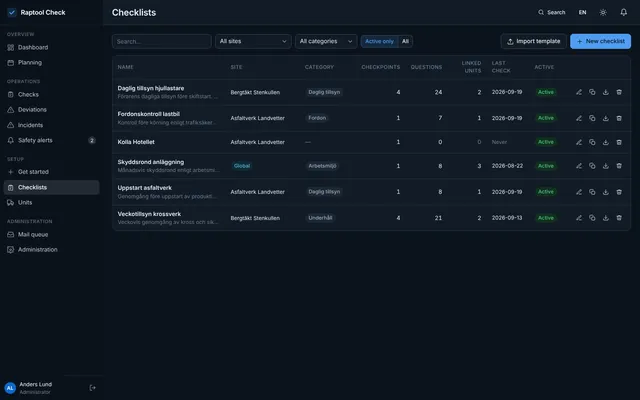Download the Kolla Hotellet checklist

pyautogui.click(x=606, y=142)
